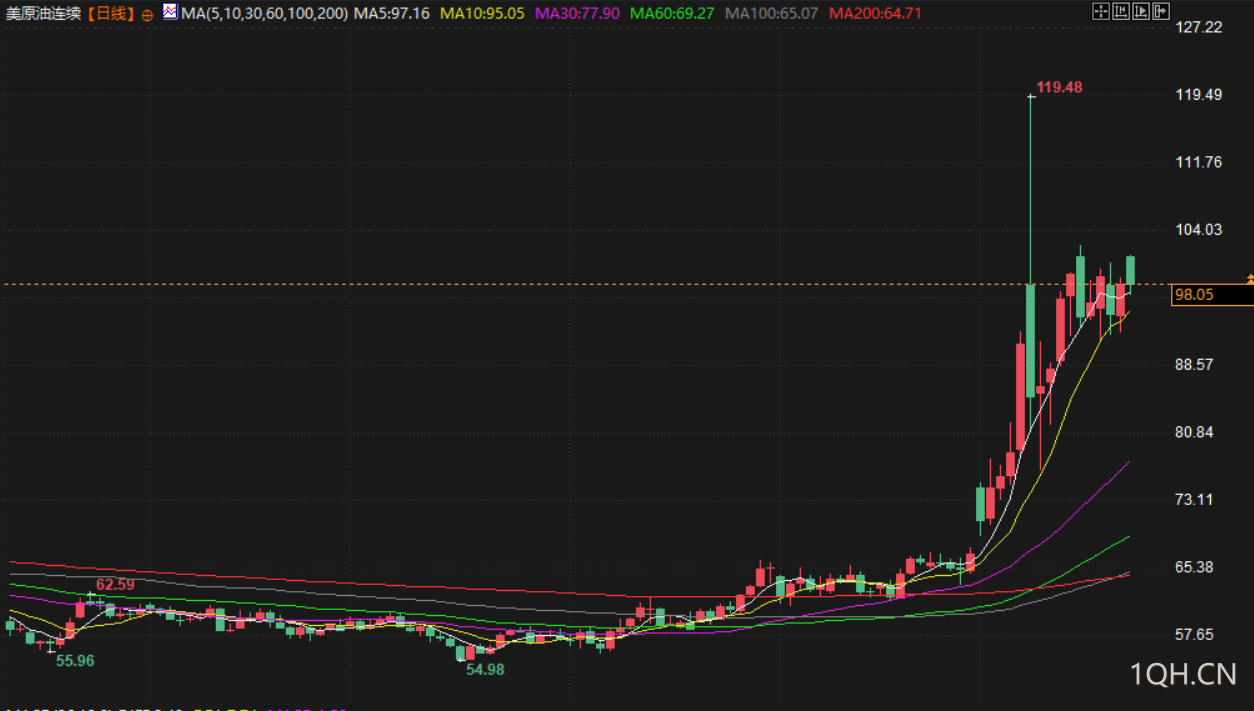
Task: Click the 73.11 axis value
Action: pyautogui.click(x=1196, y=499)
